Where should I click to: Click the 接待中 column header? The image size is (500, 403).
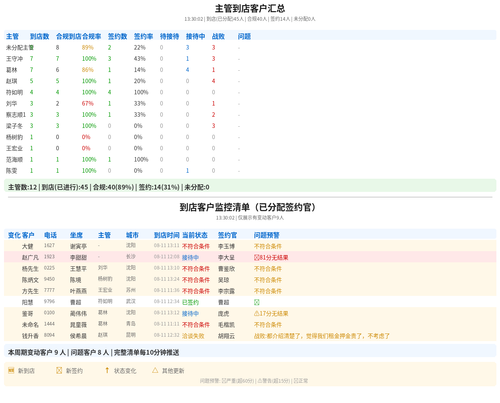[195, 36]
